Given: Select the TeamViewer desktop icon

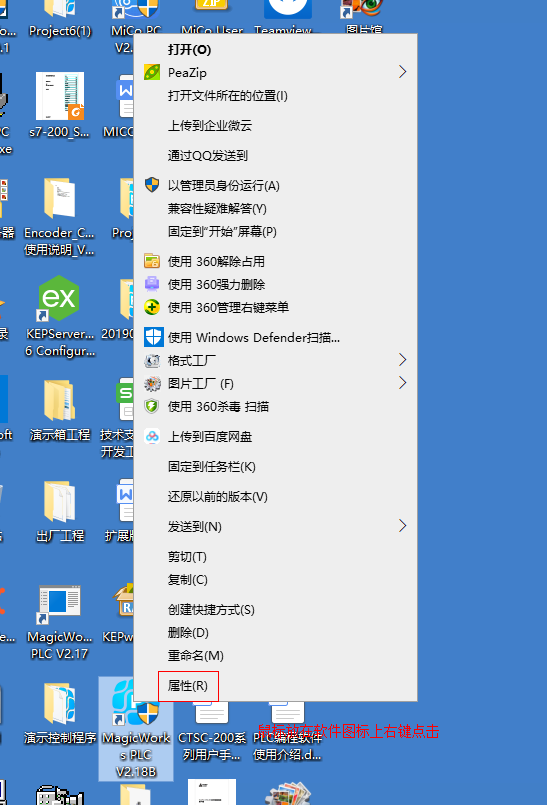Looking at the screenshot, I should [x=288, y=9].
